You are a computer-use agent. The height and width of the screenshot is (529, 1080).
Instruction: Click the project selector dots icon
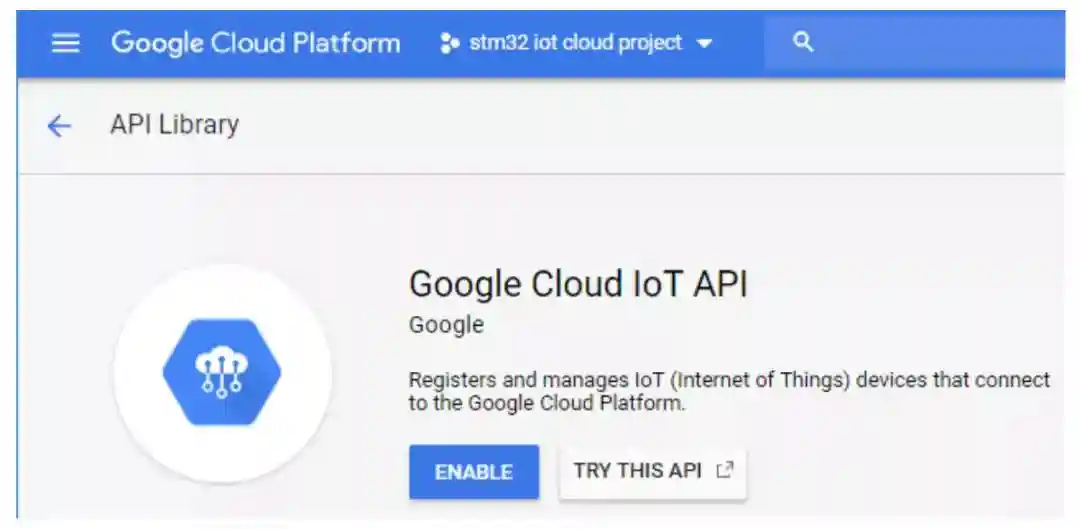tap(449, 43)
